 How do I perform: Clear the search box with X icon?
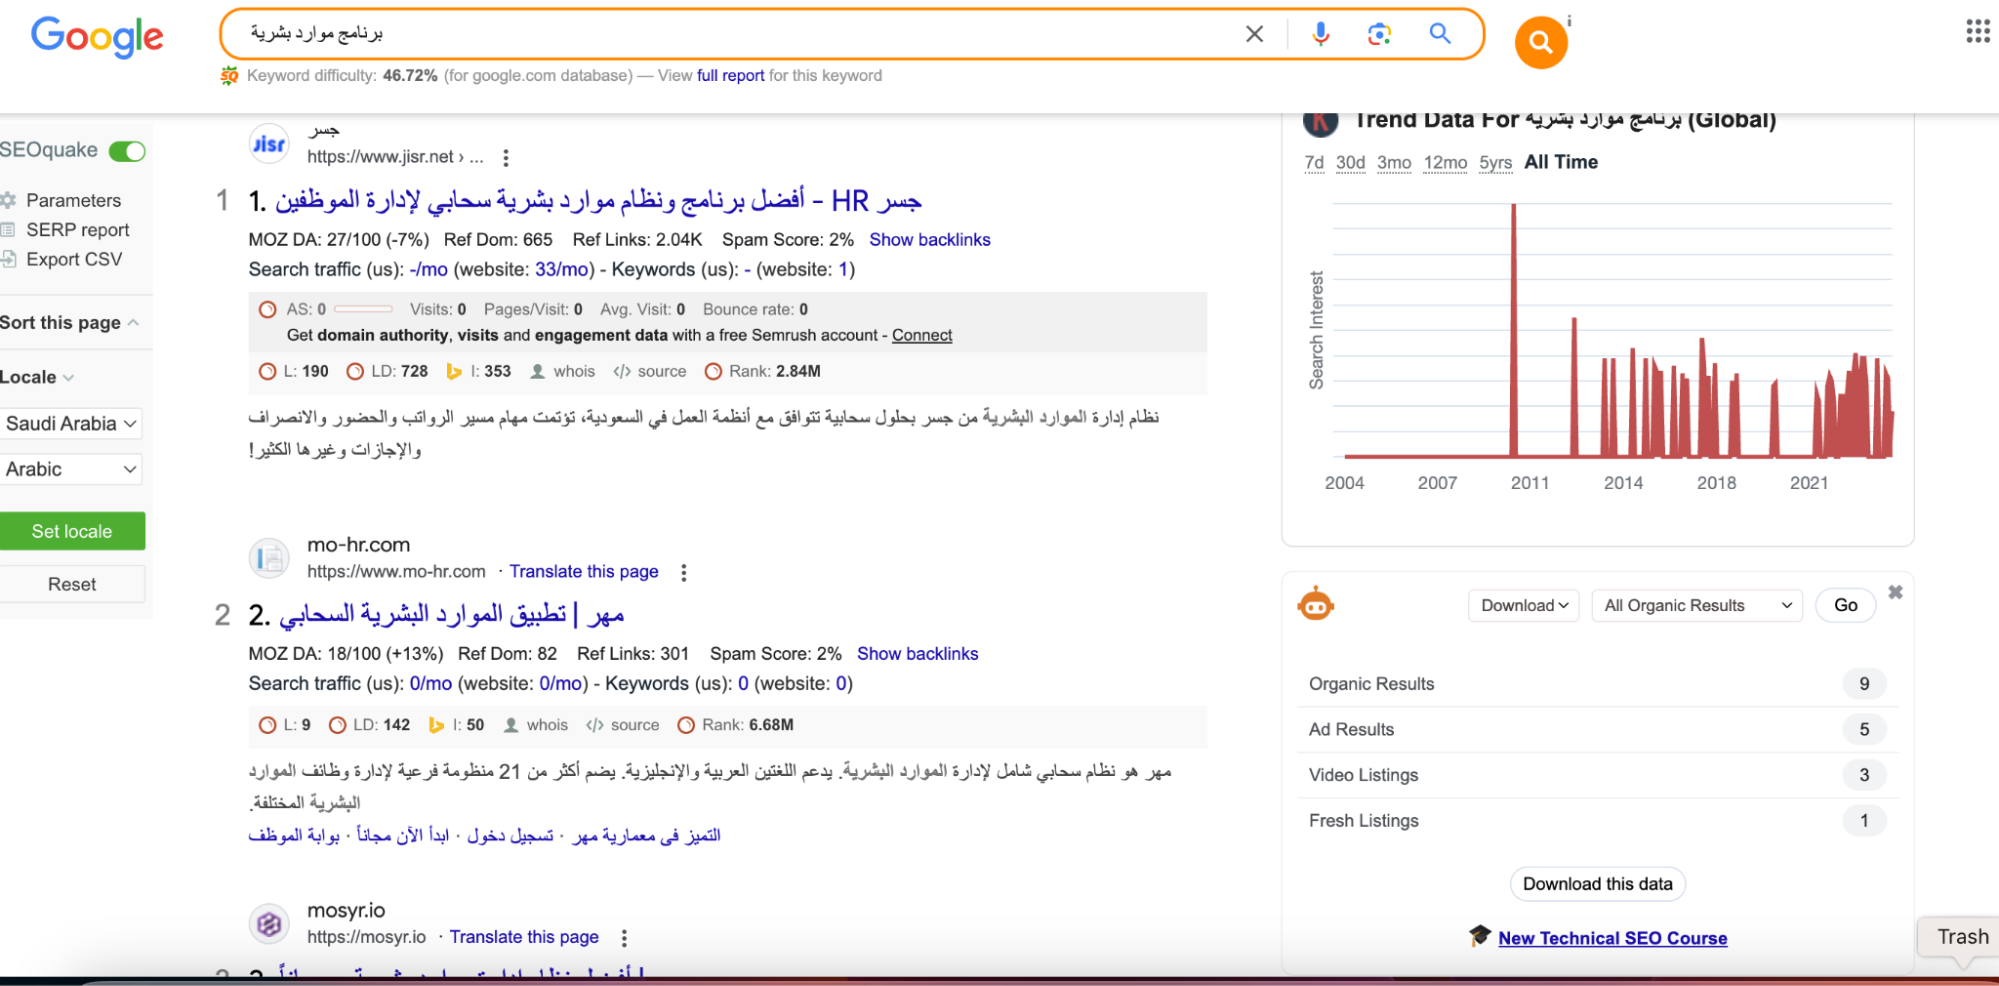pos(1254,34)
